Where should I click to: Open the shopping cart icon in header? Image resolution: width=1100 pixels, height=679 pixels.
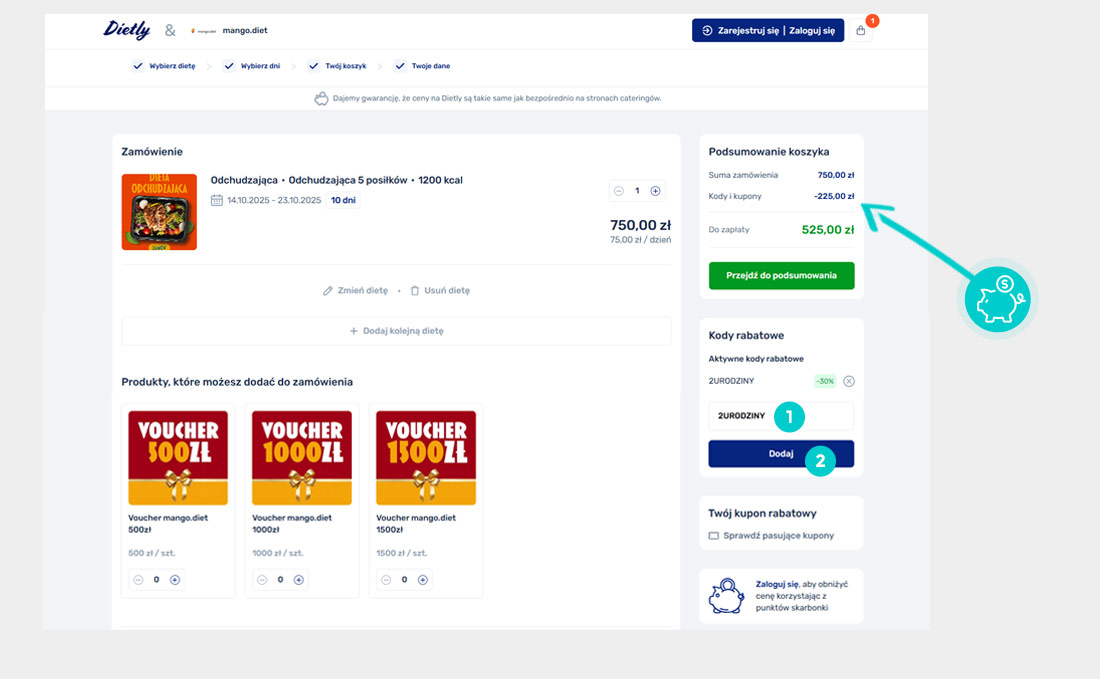(x=861, y=31)
